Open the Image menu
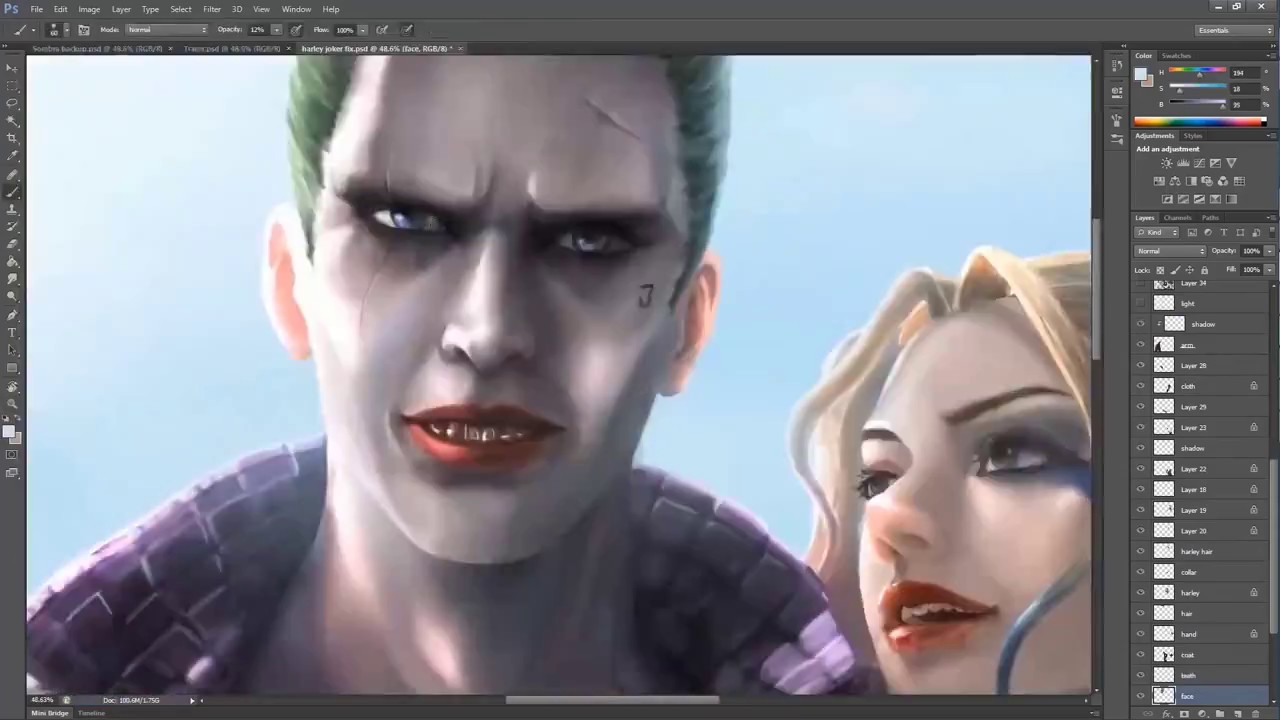 (x=89, y=9)
